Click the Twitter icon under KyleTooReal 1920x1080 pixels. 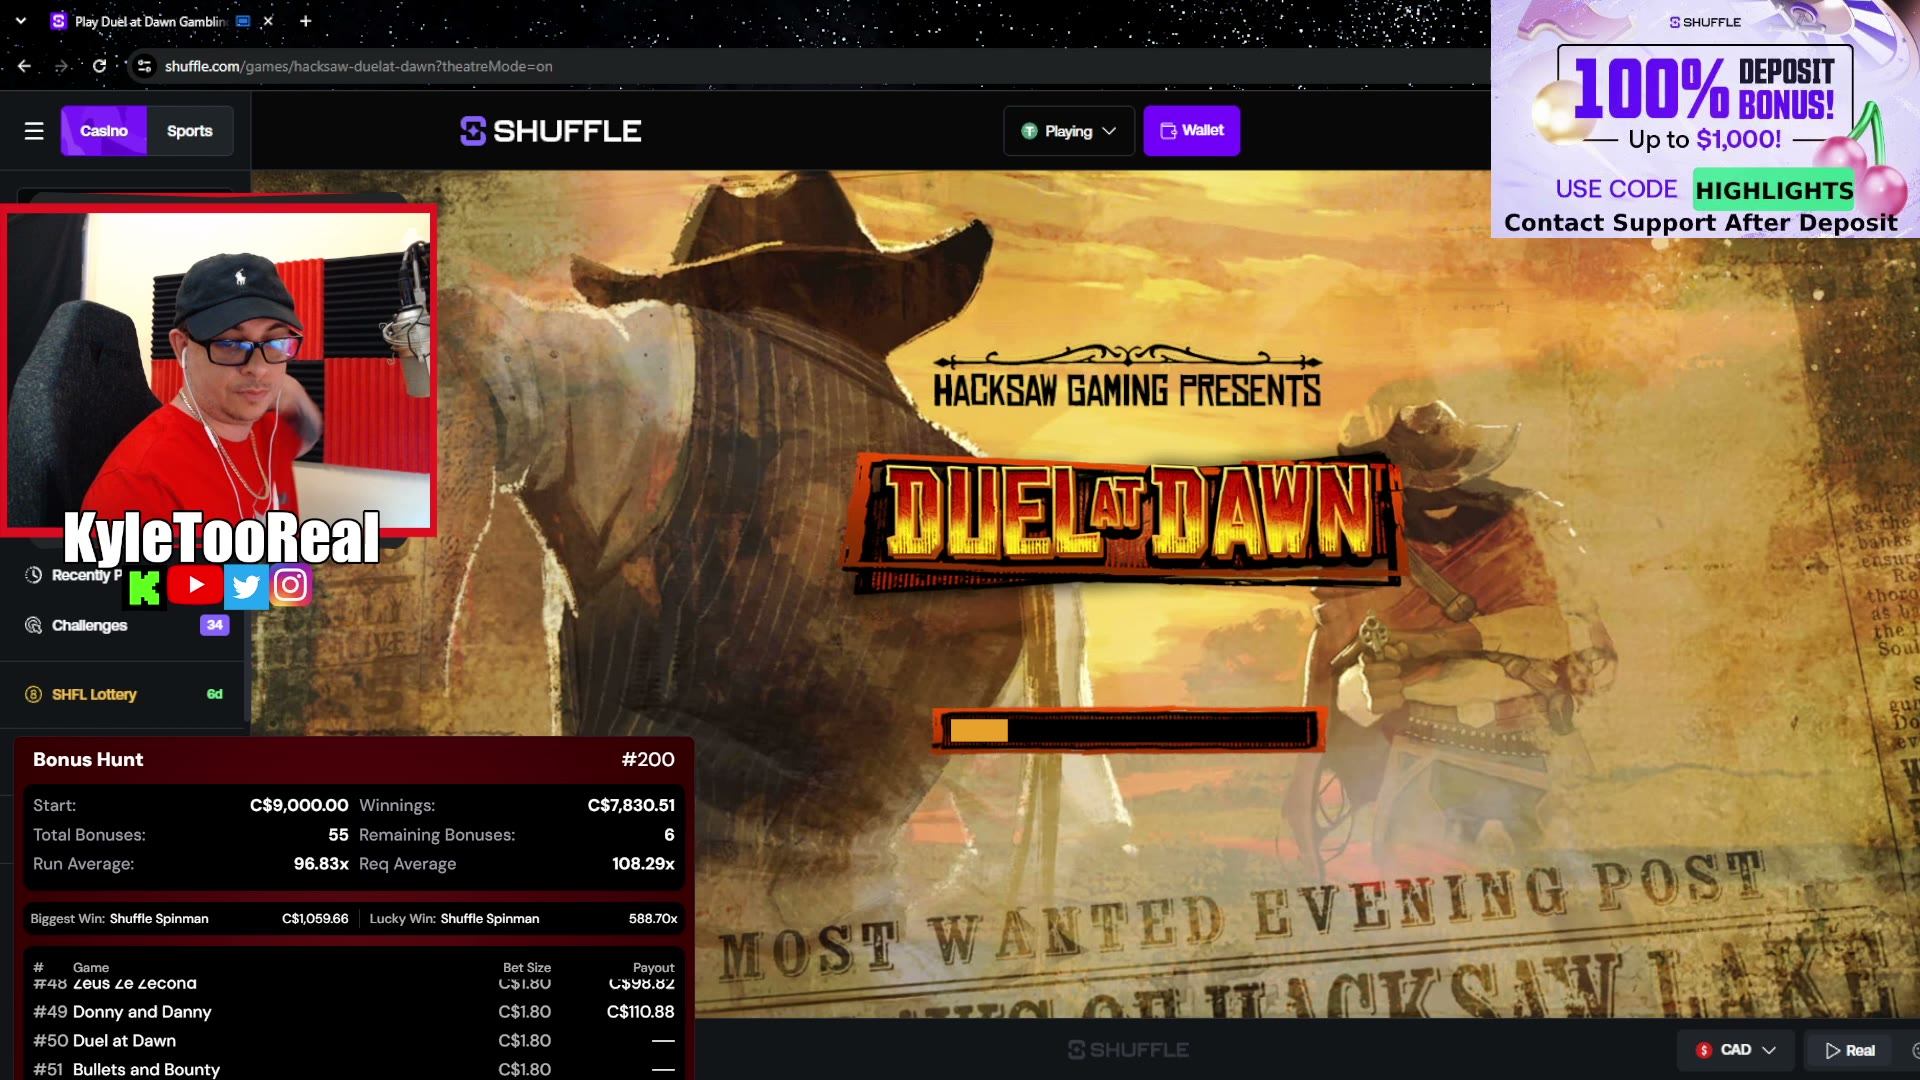pos(246,587)
